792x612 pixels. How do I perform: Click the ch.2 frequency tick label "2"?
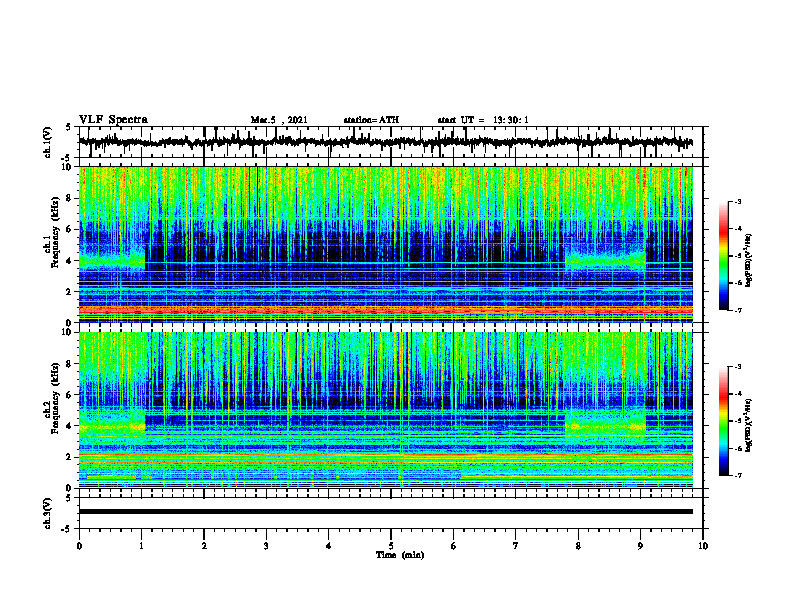click(69, 457)
